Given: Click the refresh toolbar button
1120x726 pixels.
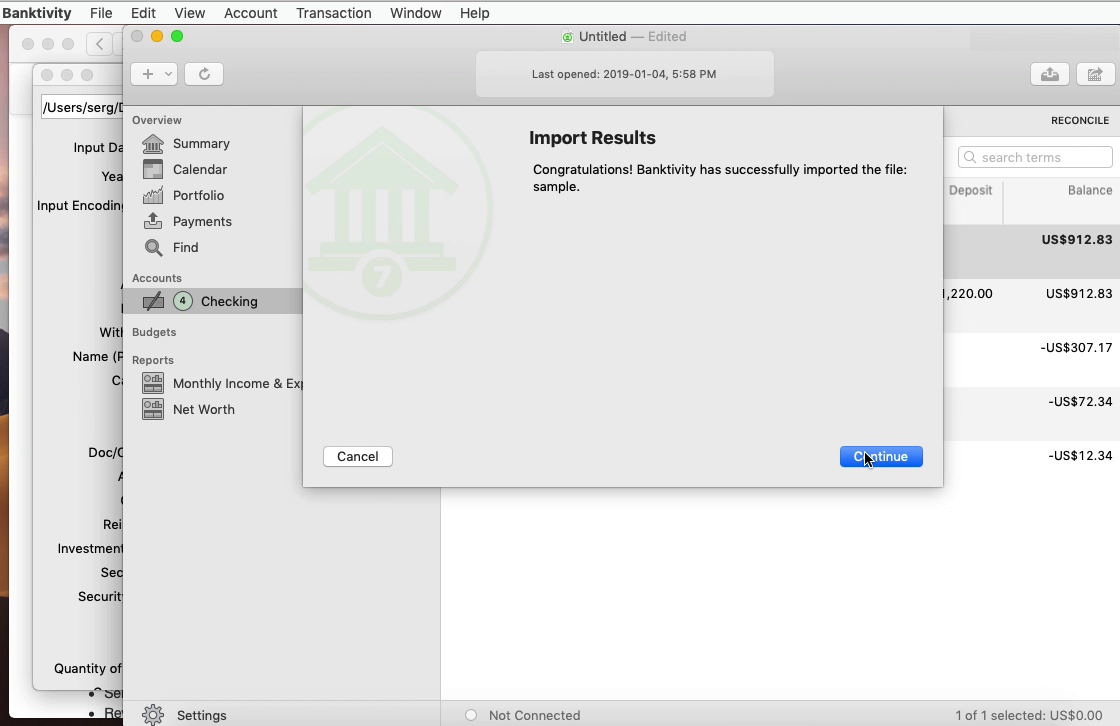Looking at the screenshot, I should point(204,74).
